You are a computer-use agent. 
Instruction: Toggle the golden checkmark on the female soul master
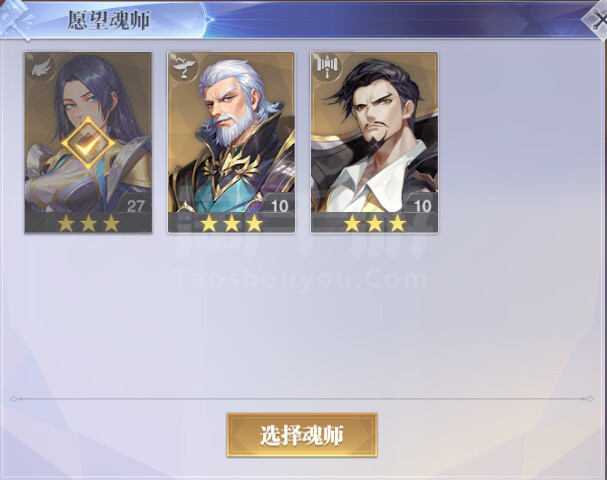point(88,144)
